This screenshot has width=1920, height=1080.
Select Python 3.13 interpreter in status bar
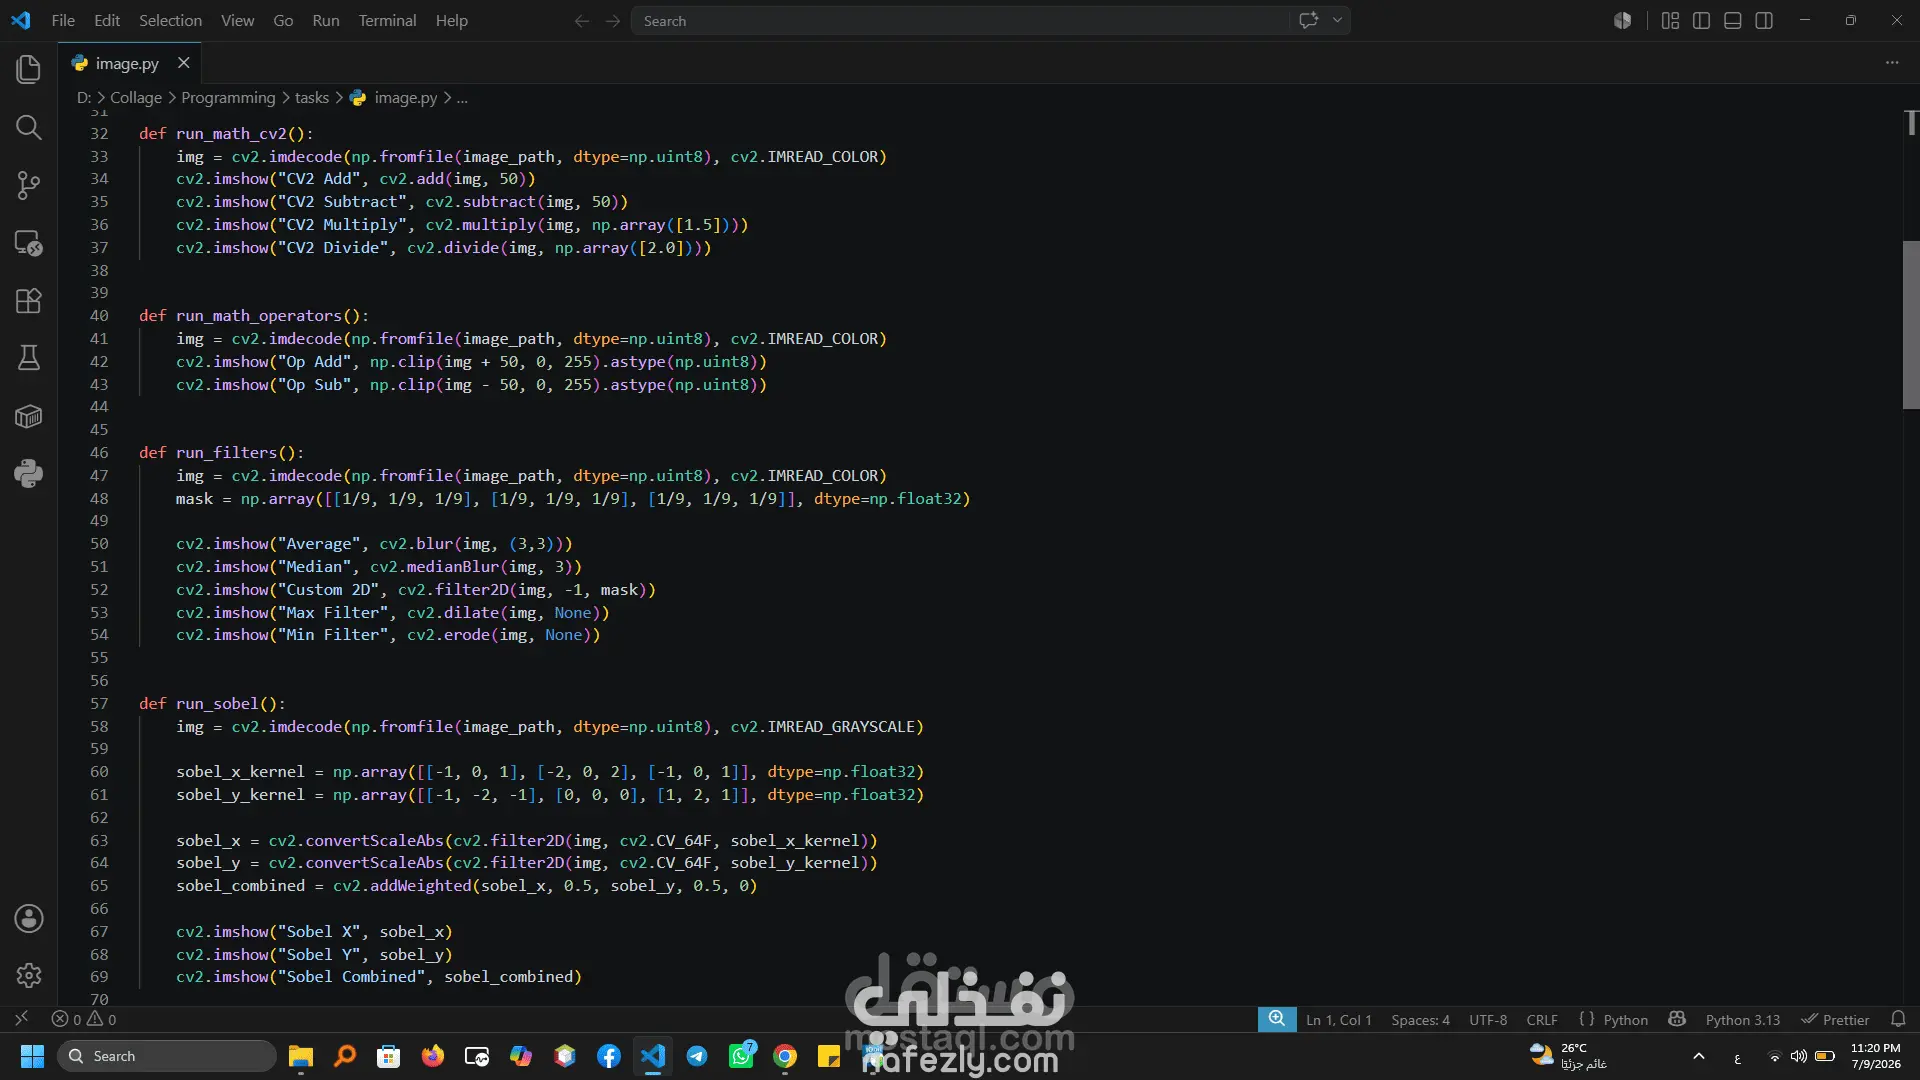(x=1742, y=1020)
